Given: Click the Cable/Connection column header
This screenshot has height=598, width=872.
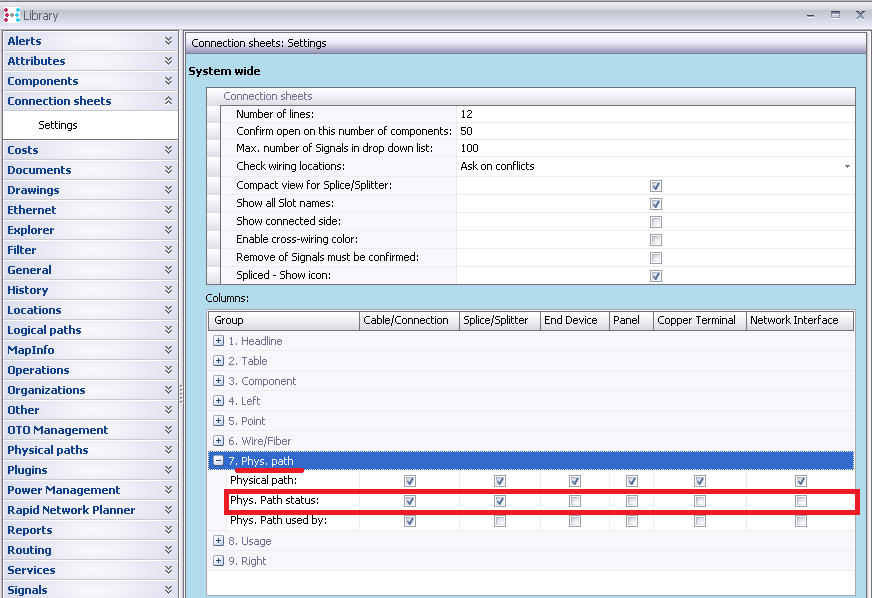Looking at the screenshot, I should 409,320.
